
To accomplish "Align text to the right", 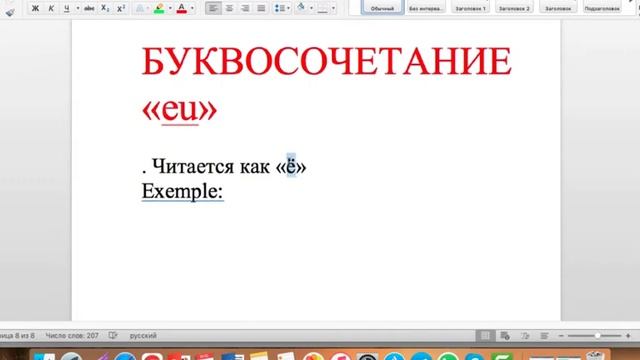I will point(245,8).
